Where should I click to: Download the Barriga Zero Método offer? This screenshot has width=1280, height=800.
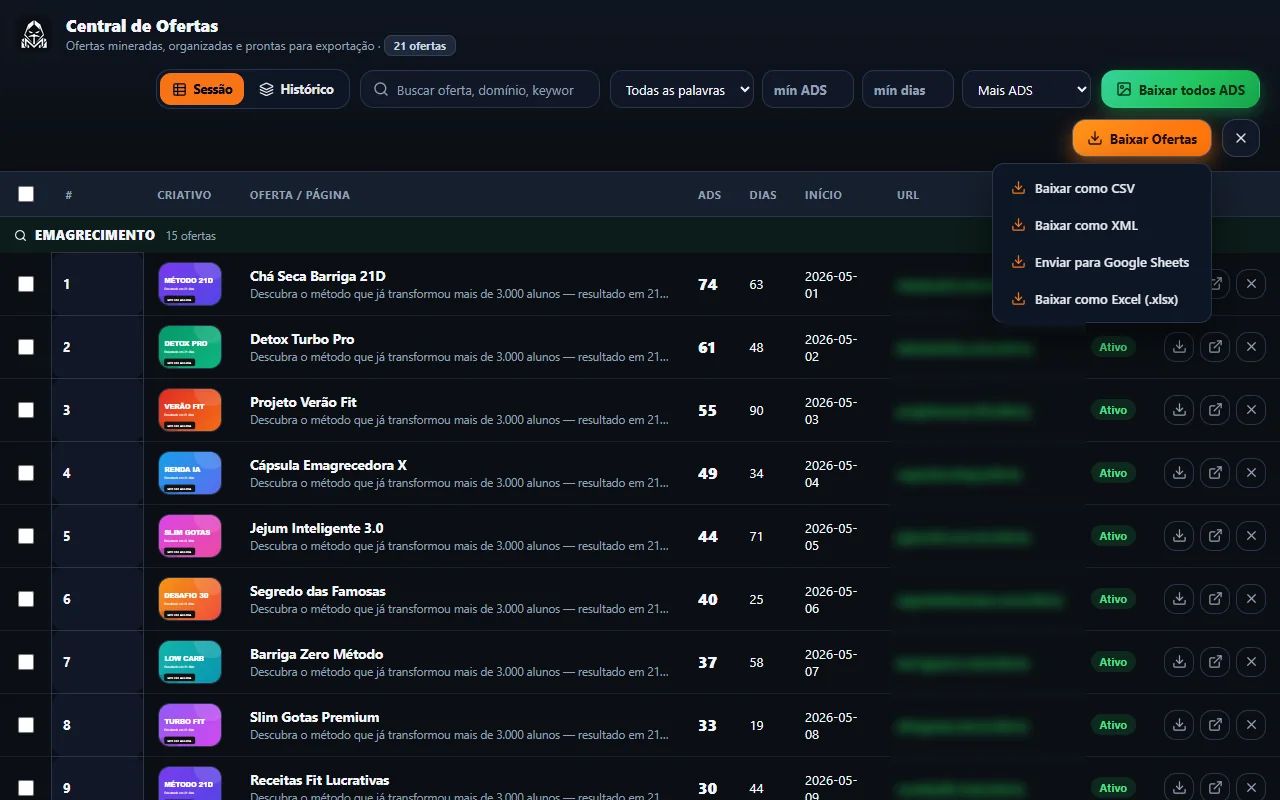point(1179,662)
